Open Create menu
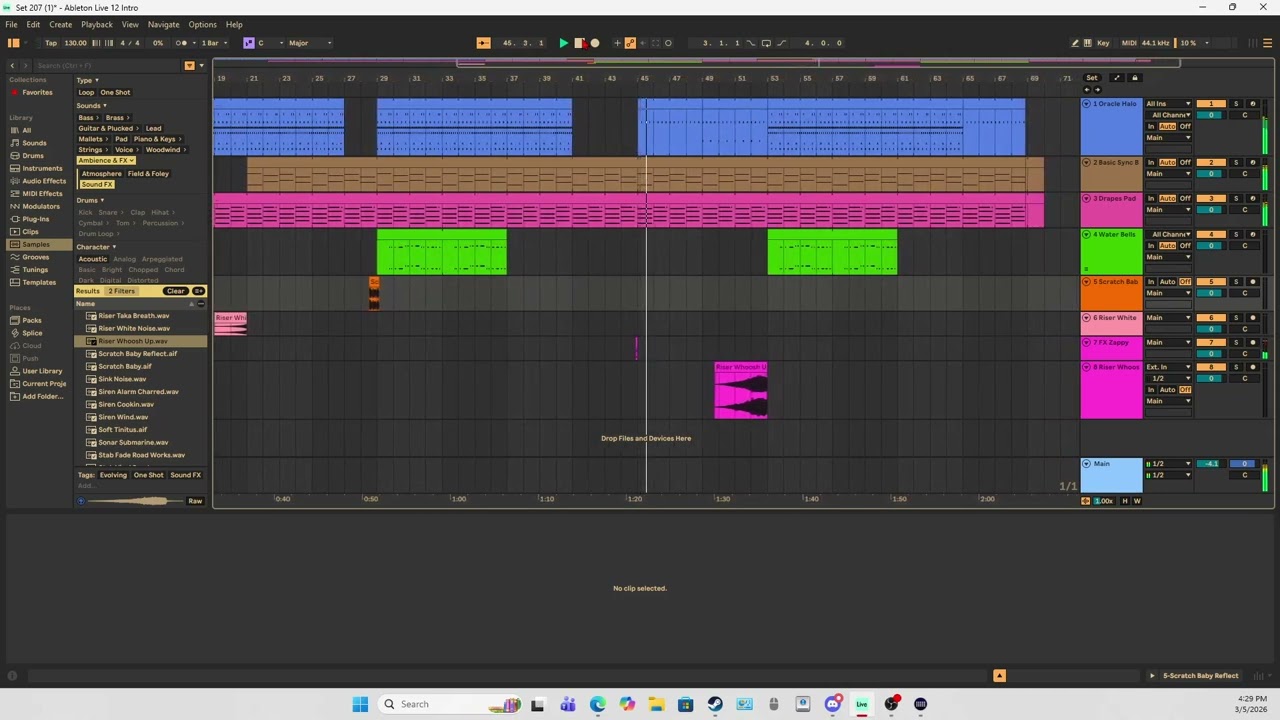Viewport: 1280px width, 720px height. point(60,24)
